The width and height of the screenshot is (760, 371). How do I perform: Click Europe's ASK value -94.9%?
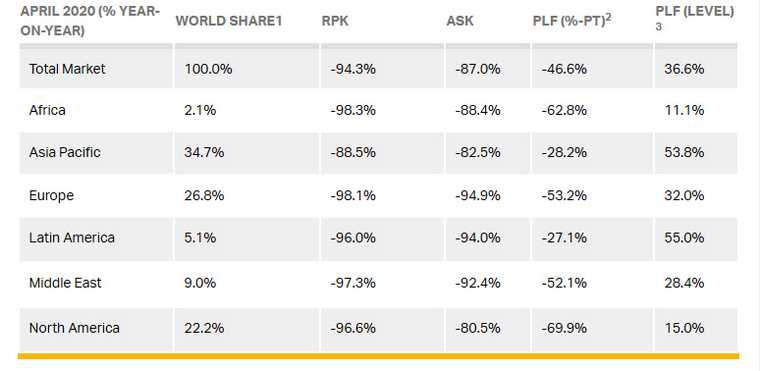coord(477,195)
